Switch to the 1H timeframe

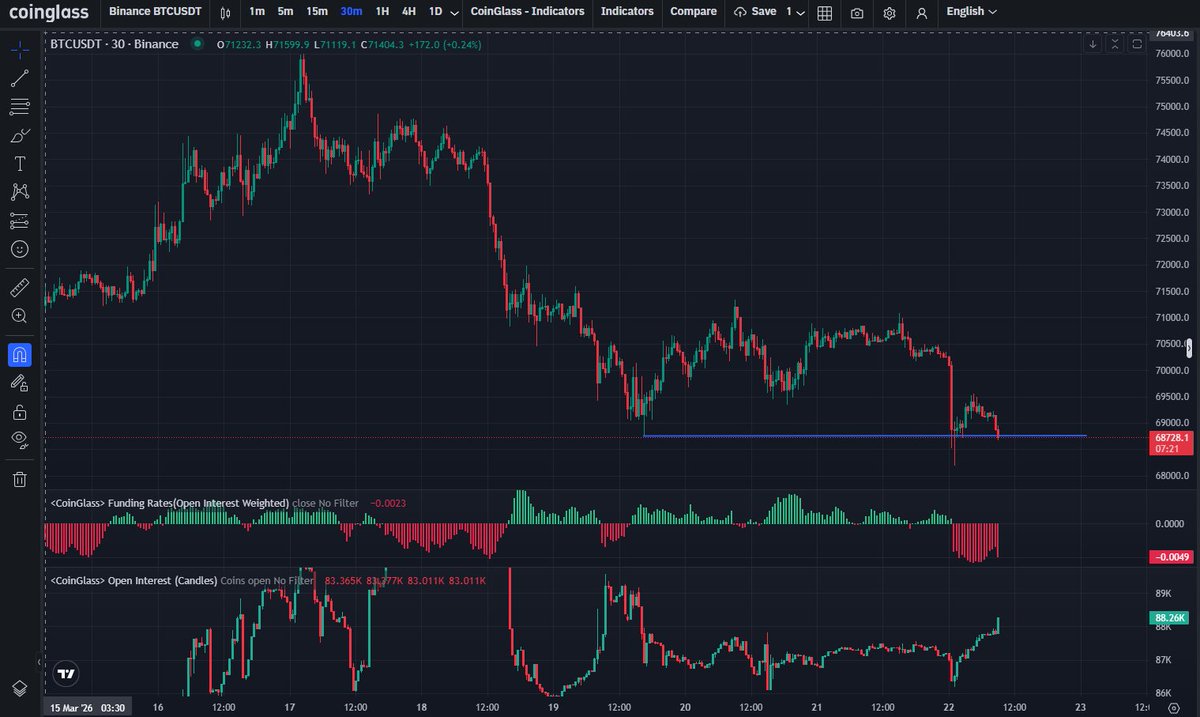[x=382, y=12]
